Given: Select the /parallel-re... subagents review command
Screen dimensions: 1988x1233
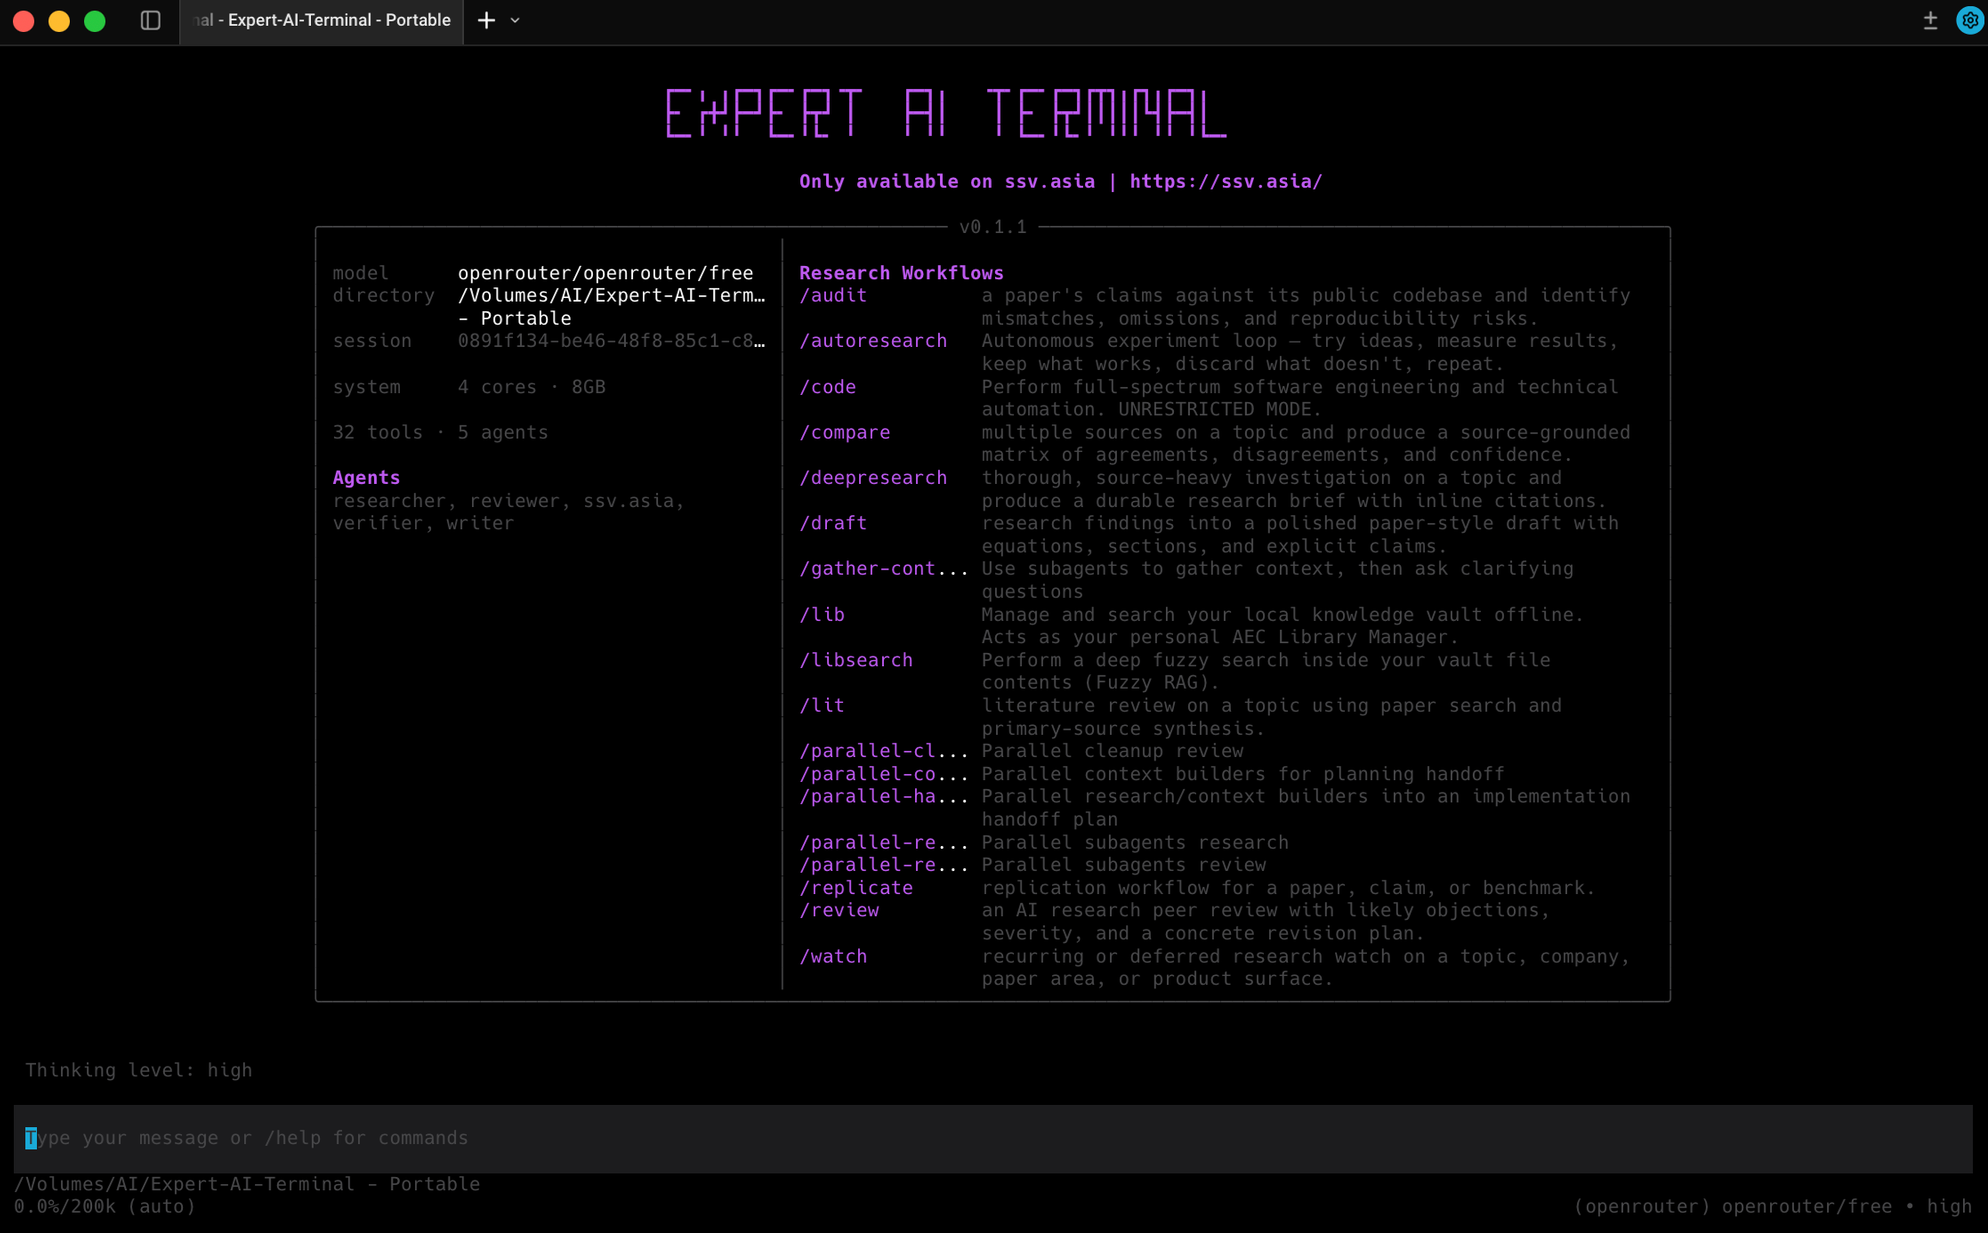Looking at the screenshot, I should point(884,865).
